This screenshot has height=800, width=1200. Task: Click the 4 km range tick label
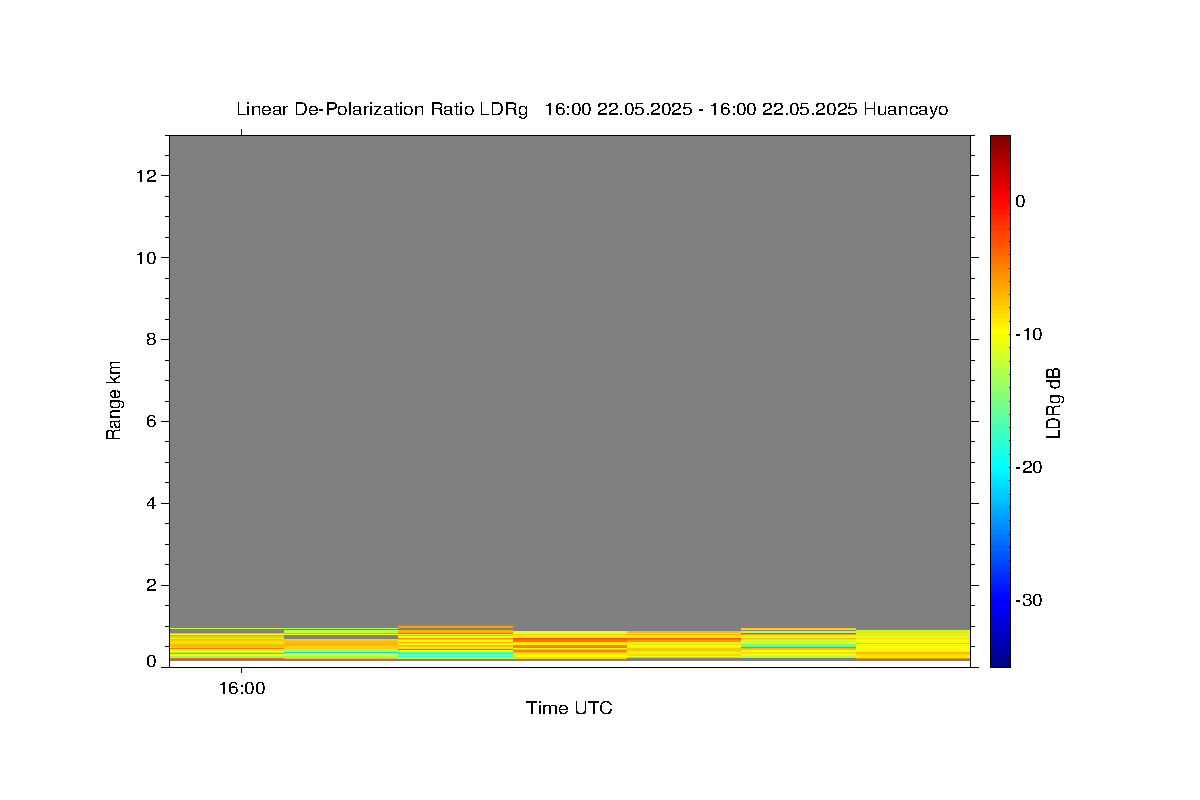[154, 503]
